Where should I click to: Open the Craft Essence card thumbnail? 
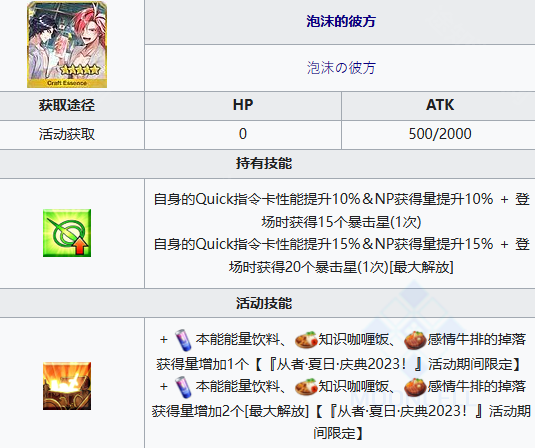point(67,44)
